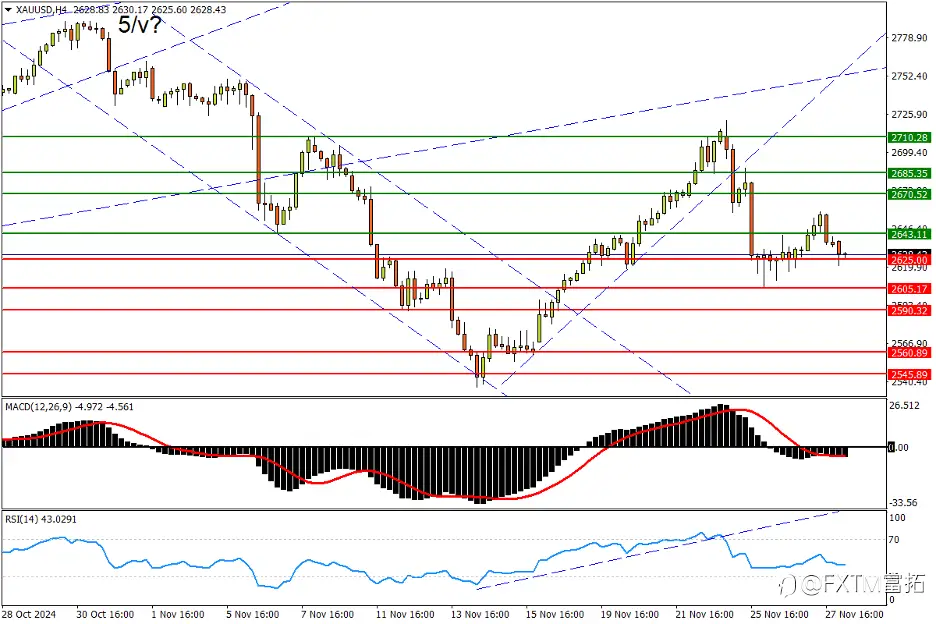Click the 13 Nov 16:00 time label
The image size is (936, 624).
tap(480, 614)
